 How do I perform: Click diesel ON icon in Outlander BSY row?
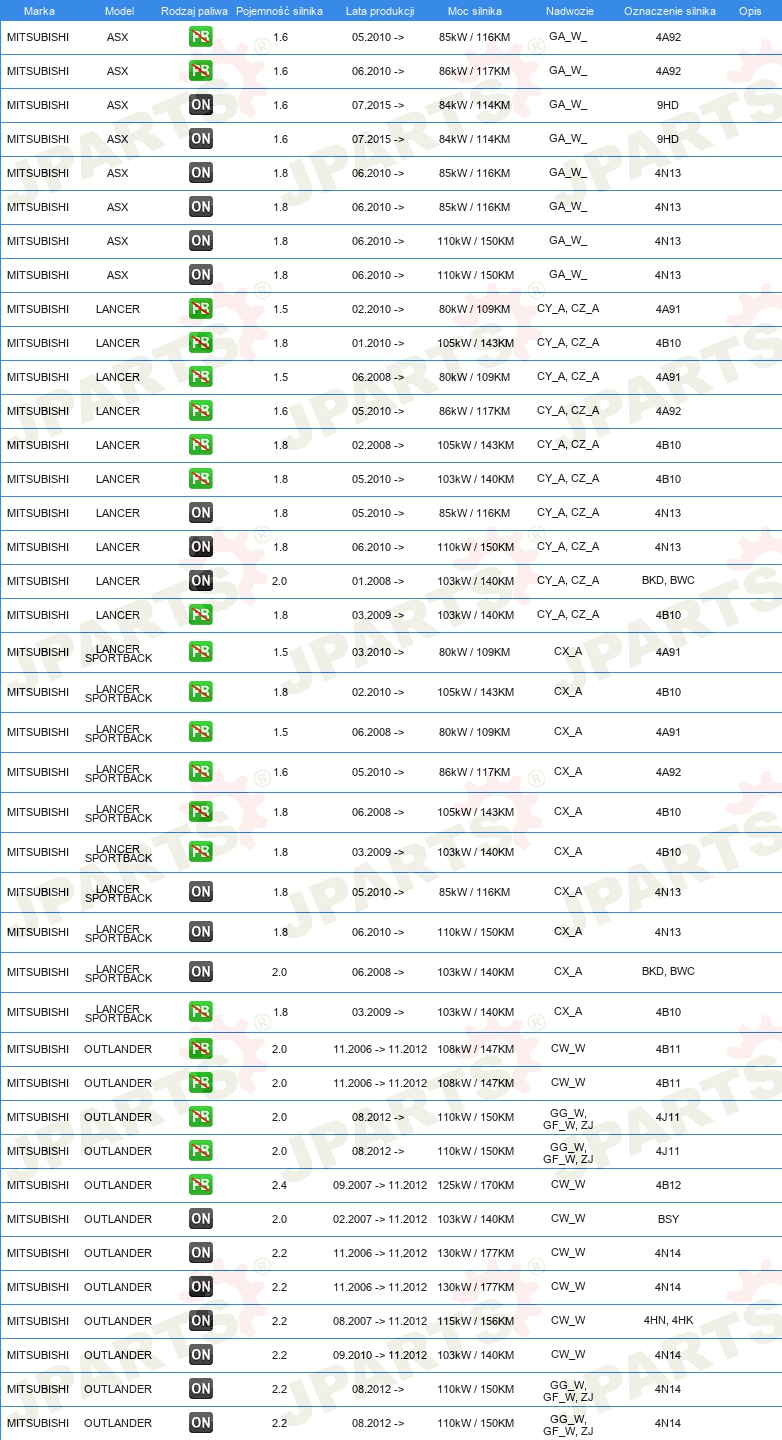(x=201, y=1219)
